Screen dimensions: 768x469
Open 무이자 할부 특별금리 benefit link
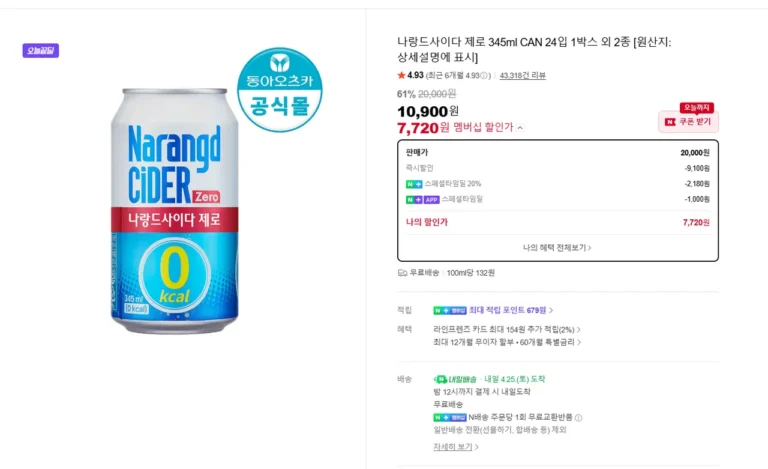[503, 342]
